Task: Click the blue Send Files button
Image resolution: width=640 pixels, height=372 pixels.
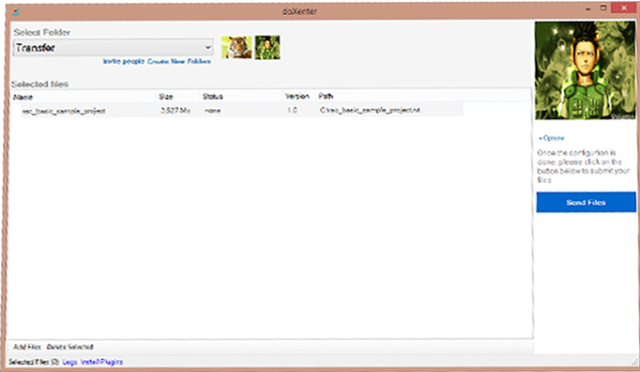Action: click(586, 202)
